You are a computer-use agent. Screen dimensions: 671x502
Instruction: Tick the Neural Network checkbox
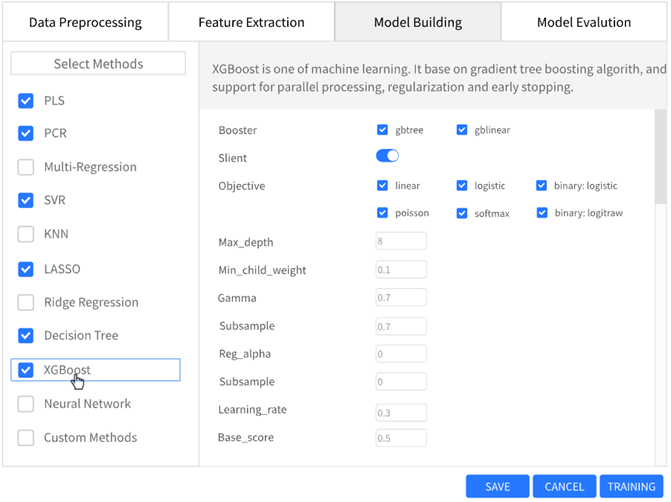point(26,404)
